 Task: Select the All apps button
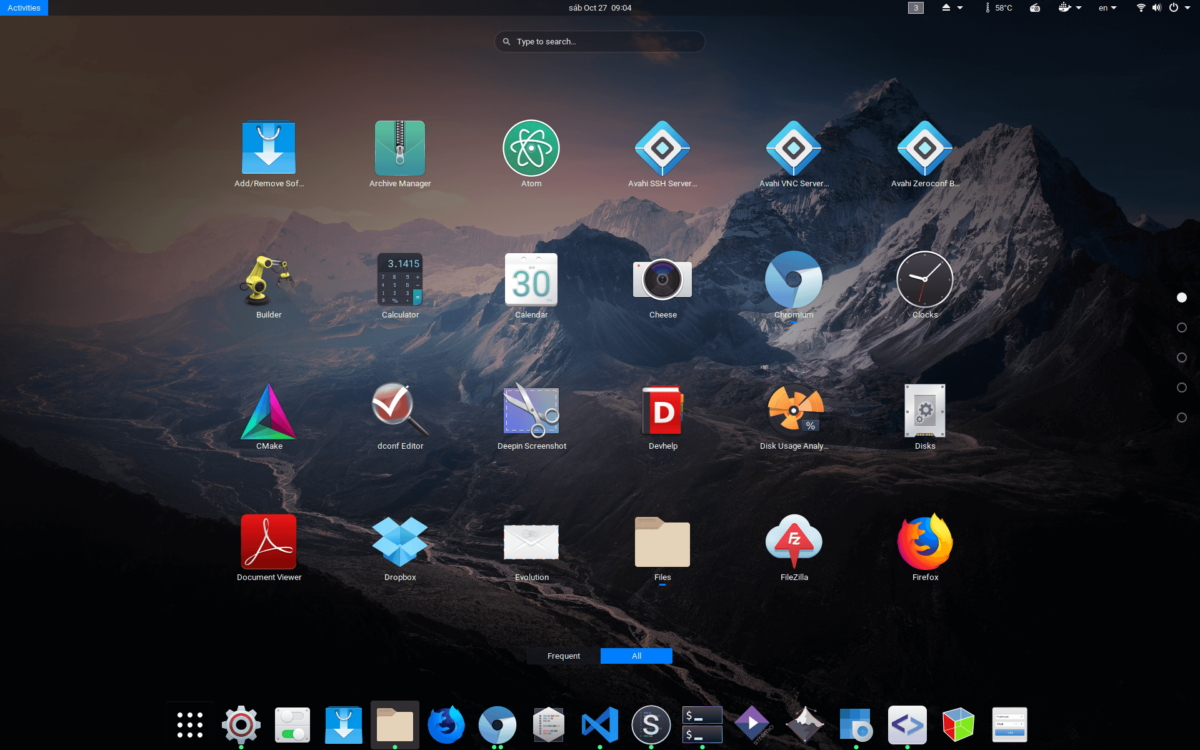pyautogui.click(x=636, y=655)
